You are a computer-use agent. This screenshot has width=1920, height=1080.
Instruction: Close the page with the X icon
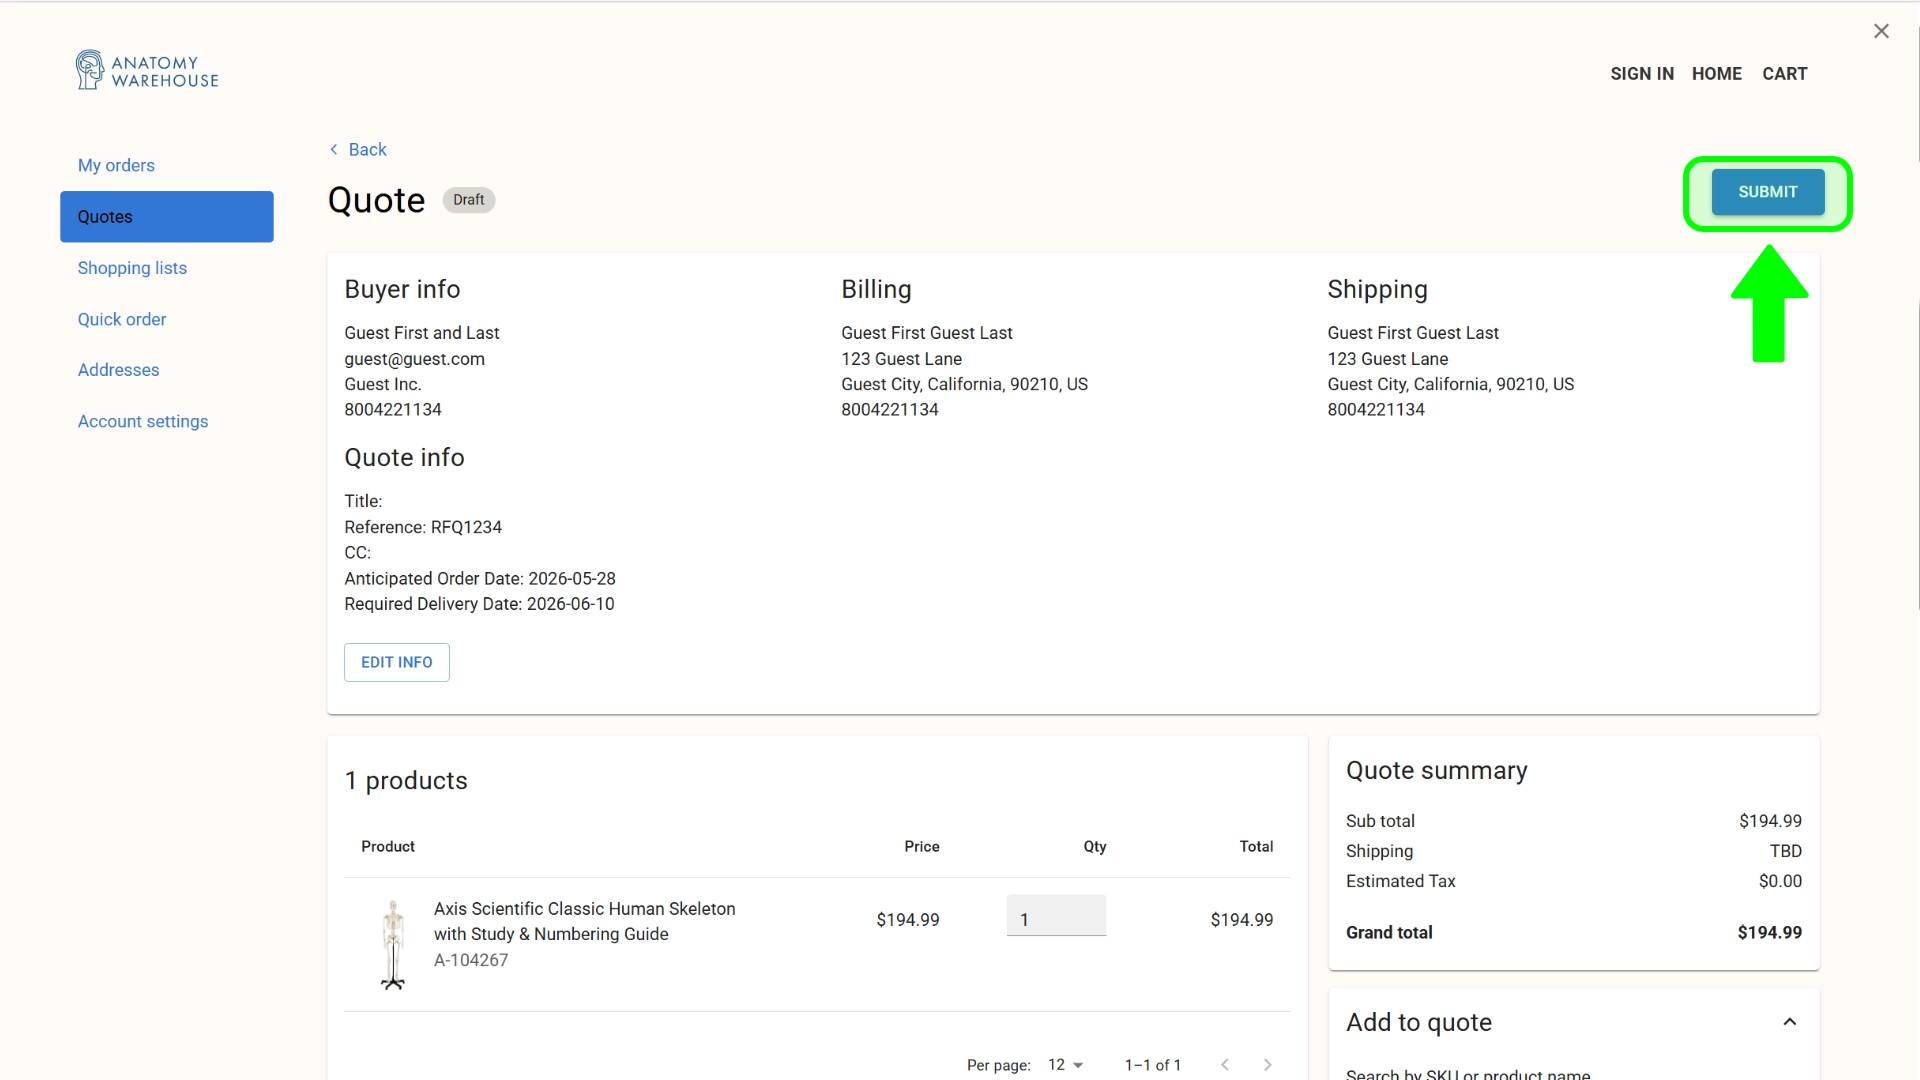tap(1881, 31)
